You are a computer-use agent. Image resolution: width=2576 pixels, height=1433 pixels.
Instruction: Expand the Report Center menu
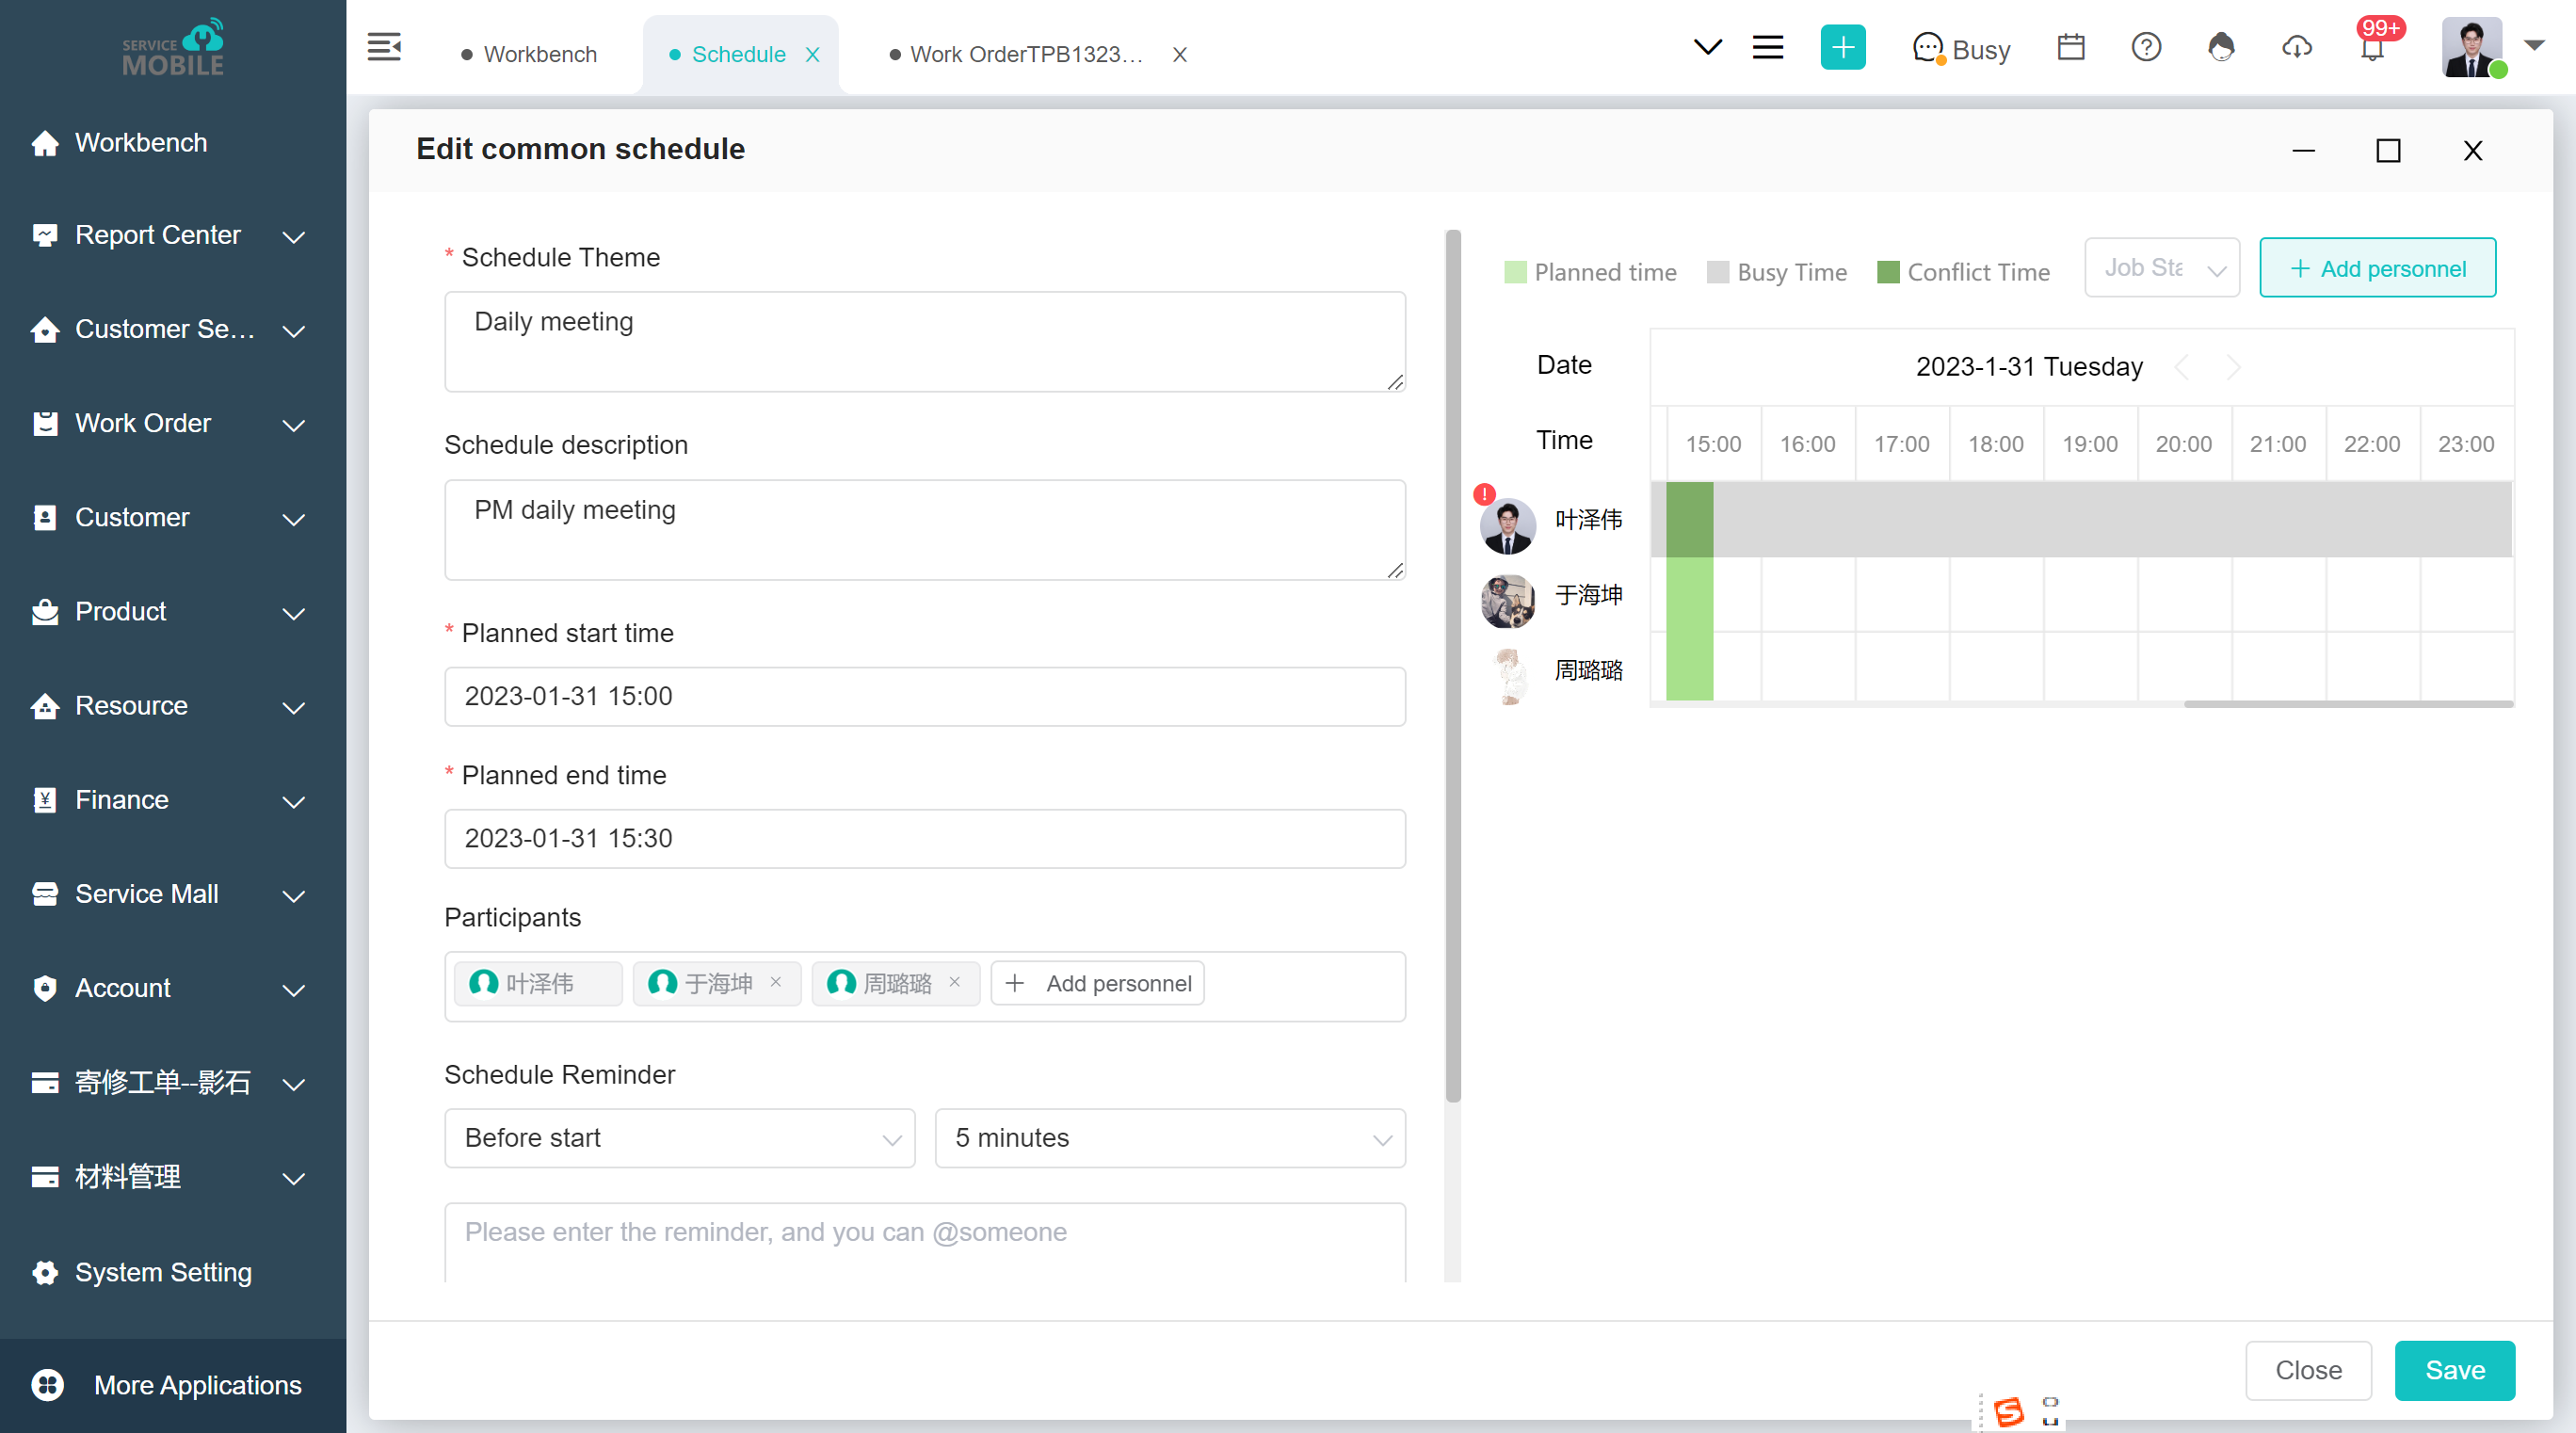[x=293, y=237]
